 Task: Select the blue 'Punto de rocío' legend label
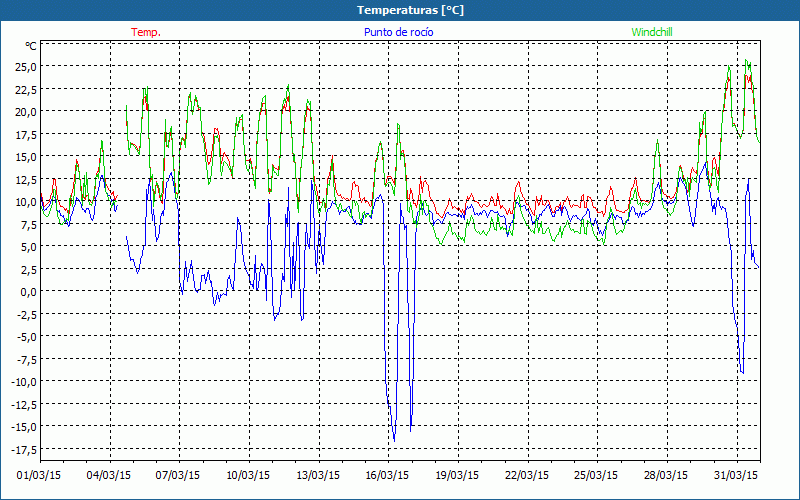[398, 32]
